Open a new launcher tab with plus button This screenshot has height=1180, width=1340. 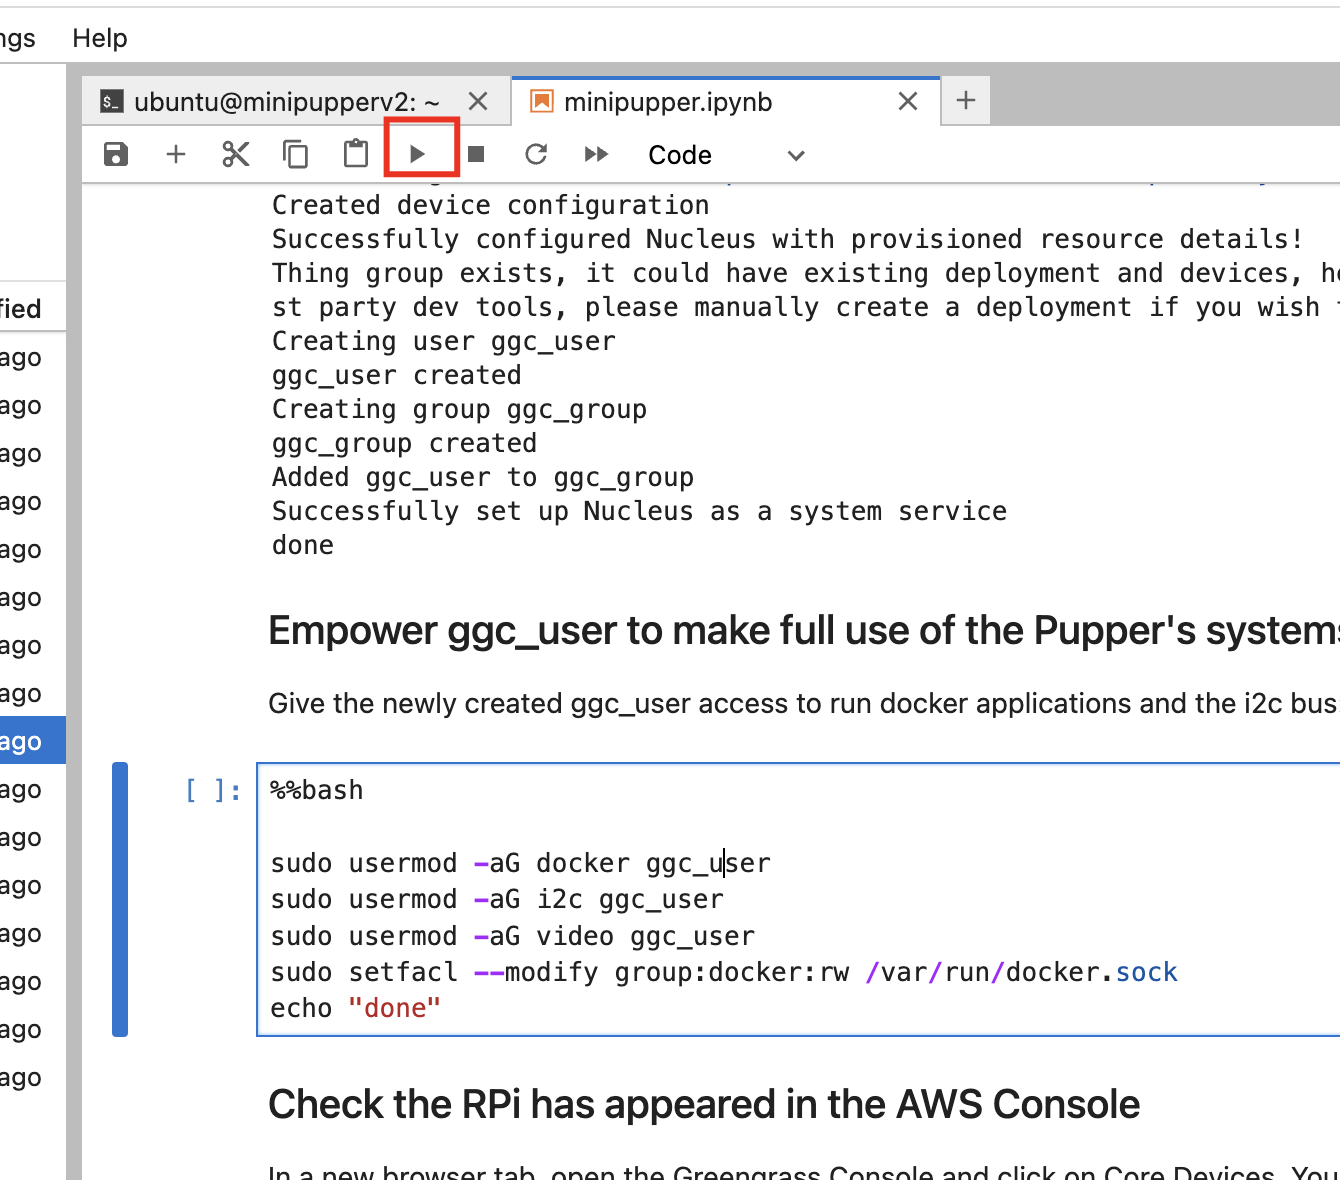point(966,101)
